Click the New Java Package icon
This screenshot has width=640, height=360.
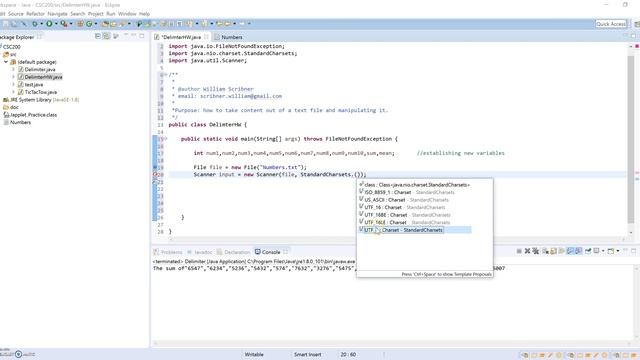click(80, 24)
